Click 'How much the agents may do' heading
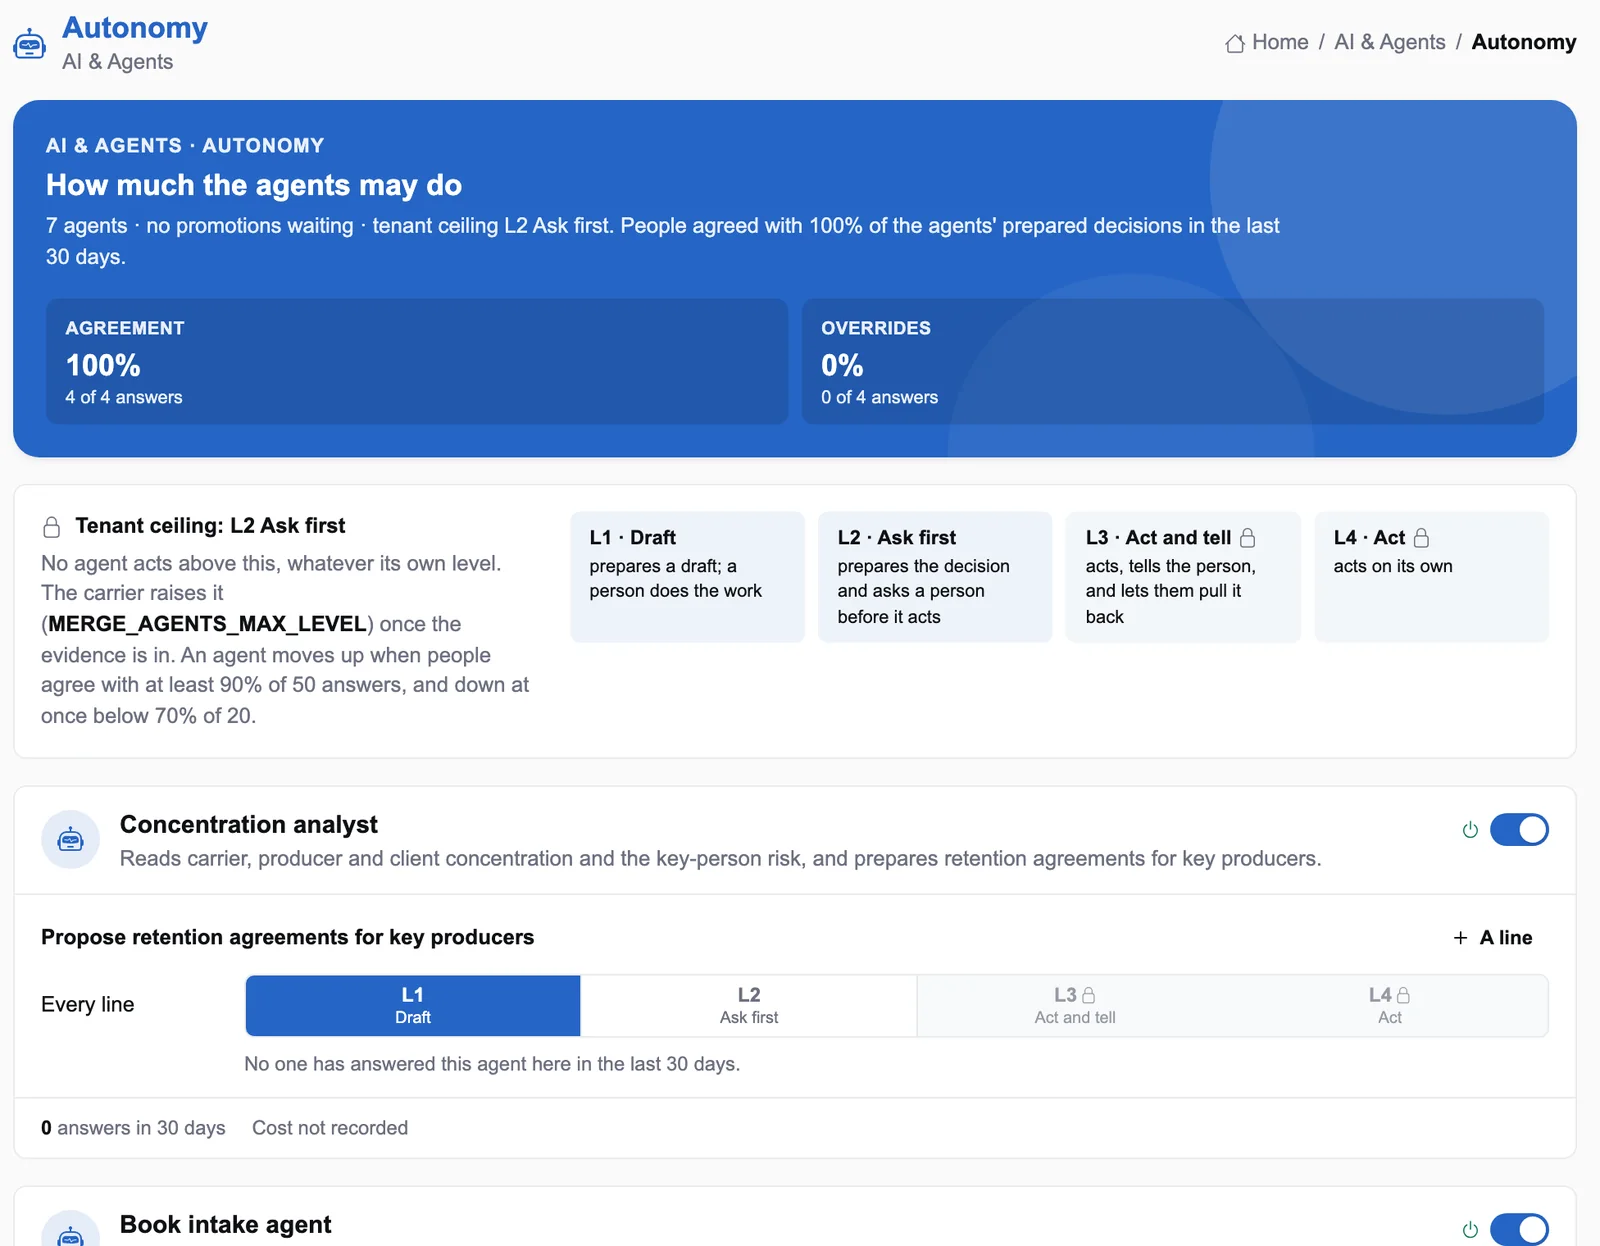 click(254, 185)
